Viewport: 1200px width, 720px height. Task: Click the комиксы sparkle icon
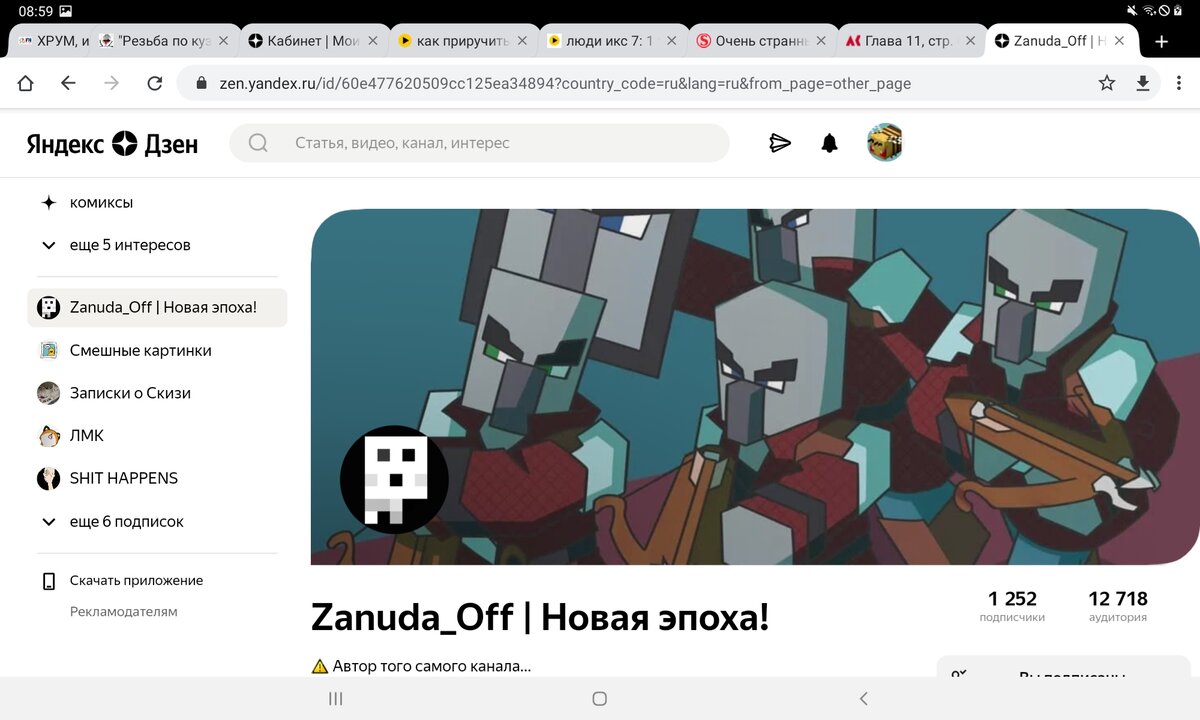pyautogui.click(x=48, y=203)
